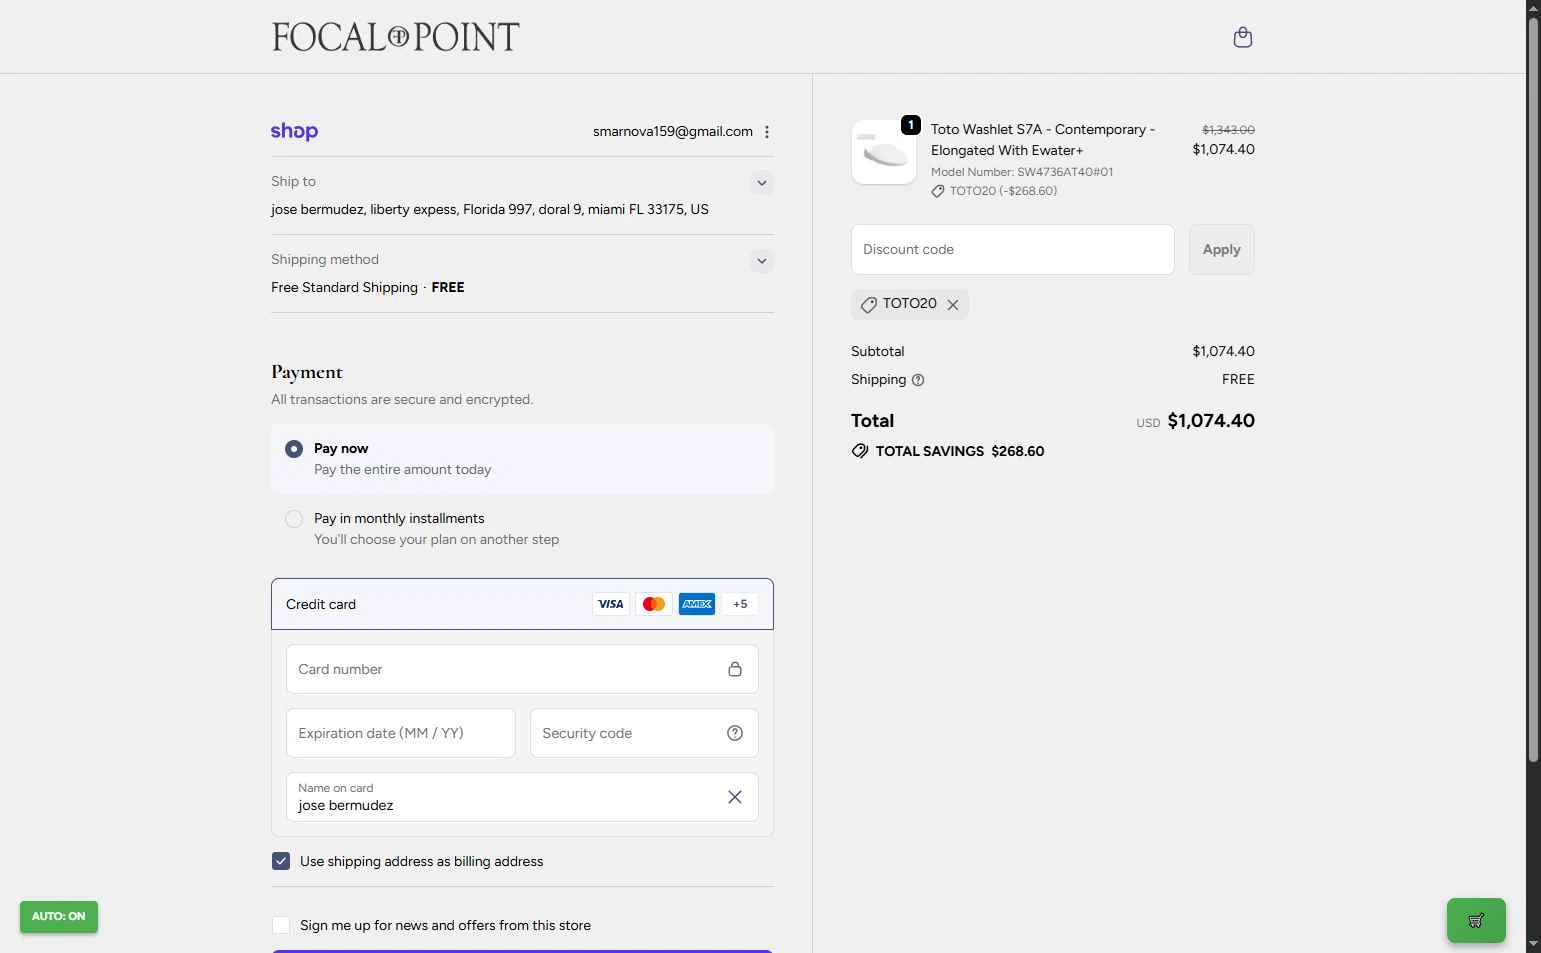Click the shipping address text line
1541x953 pixels.
pos(490,210)
